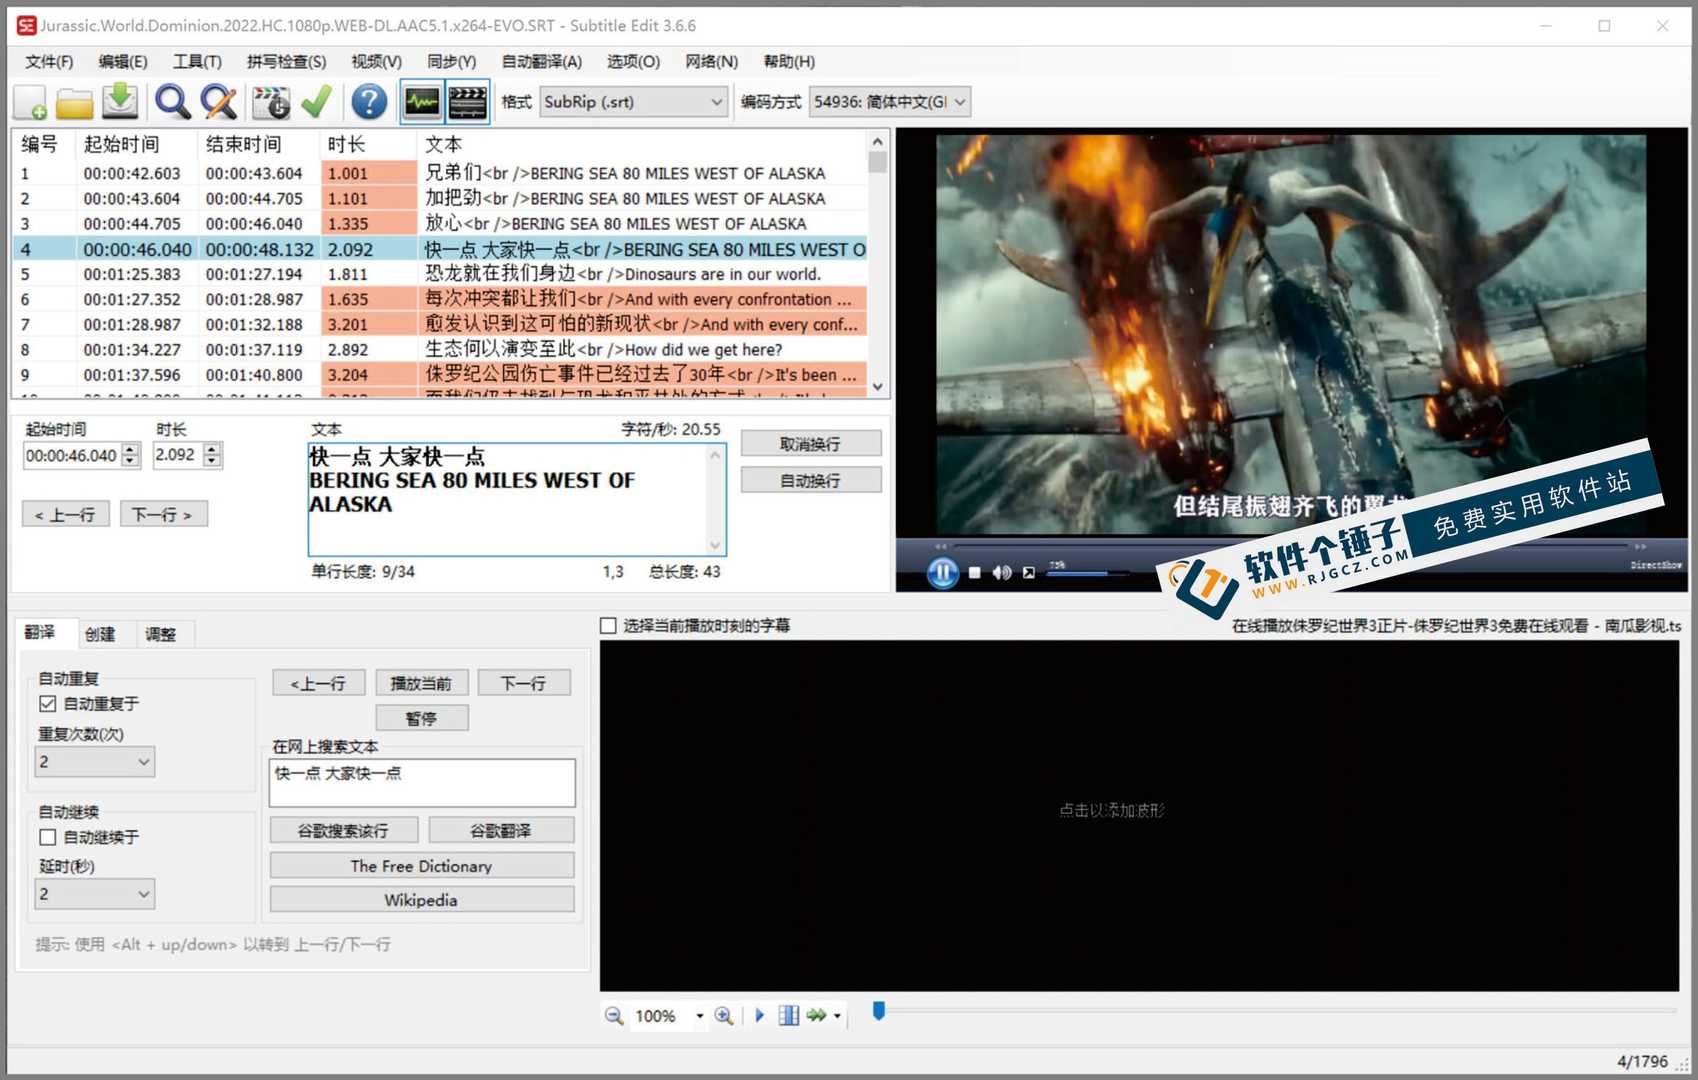Zoom in the waveform with plus magnifier
This screenshot has height=1080, width=1698.
[x=724, y=1016]
